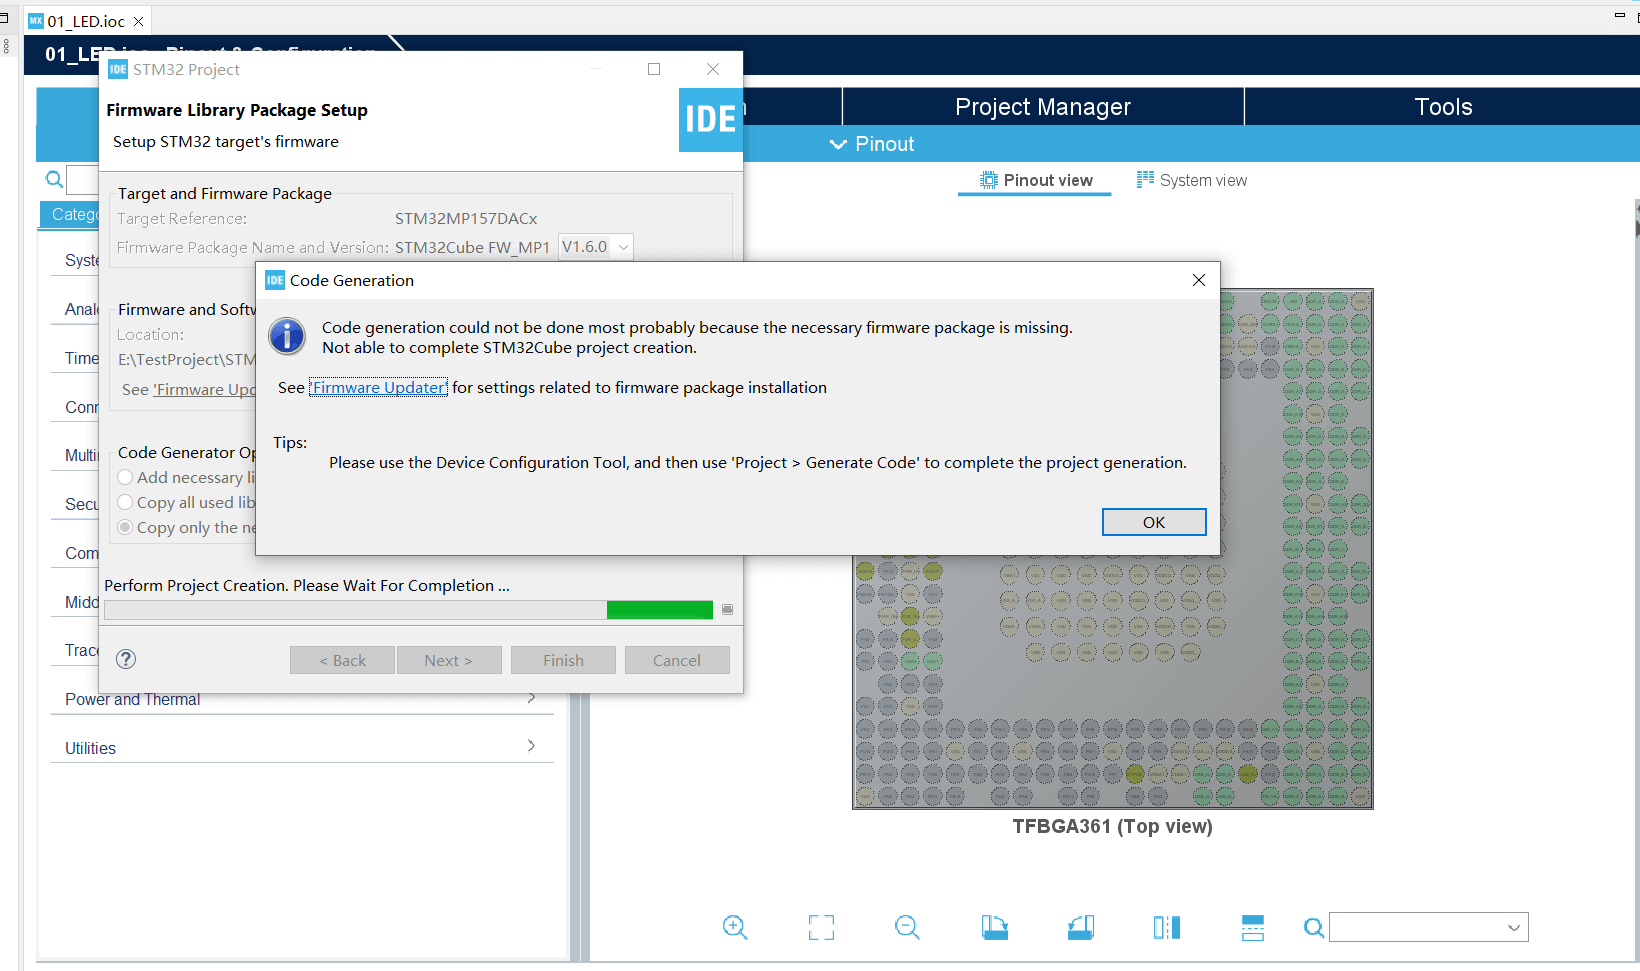
Task: Click the large IDE logo in the wizard banner
Action: pos(710,120)
